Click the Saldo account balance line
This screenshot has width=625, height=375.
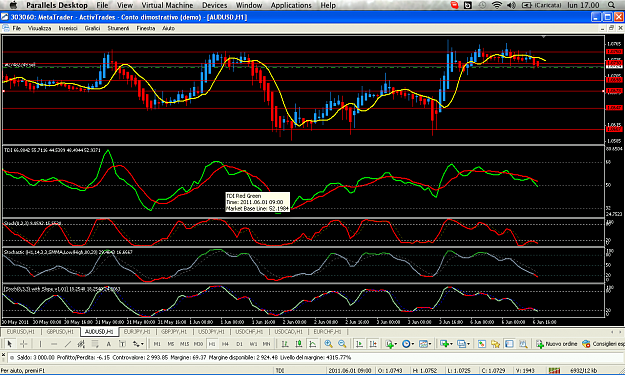tap(183, 357)
